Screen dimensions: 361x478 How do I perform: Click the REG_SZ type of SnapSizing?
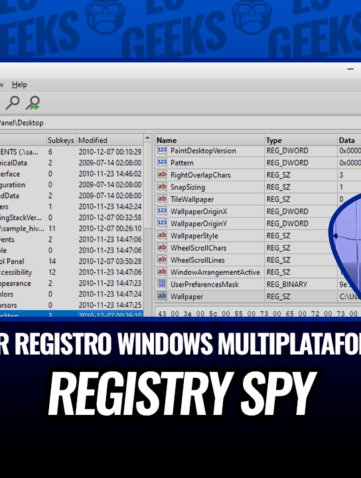click(x=278, y=187)
